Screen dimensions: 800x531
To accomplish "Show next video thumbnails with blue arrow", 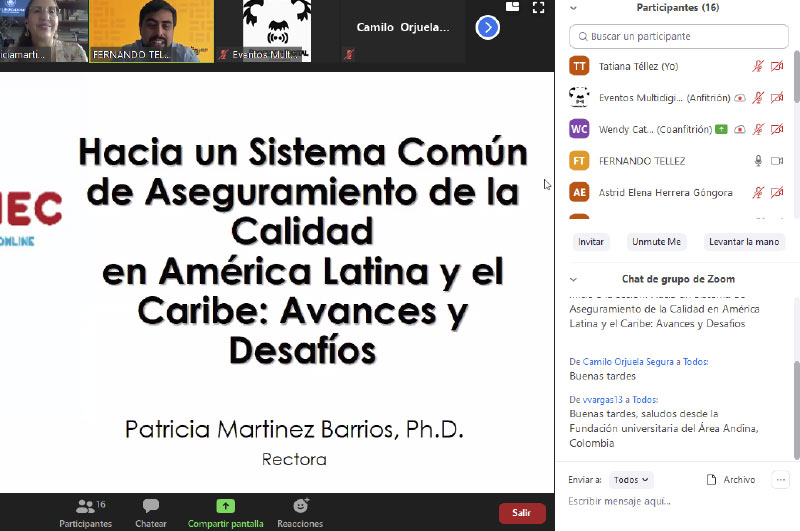I will 487,27.
